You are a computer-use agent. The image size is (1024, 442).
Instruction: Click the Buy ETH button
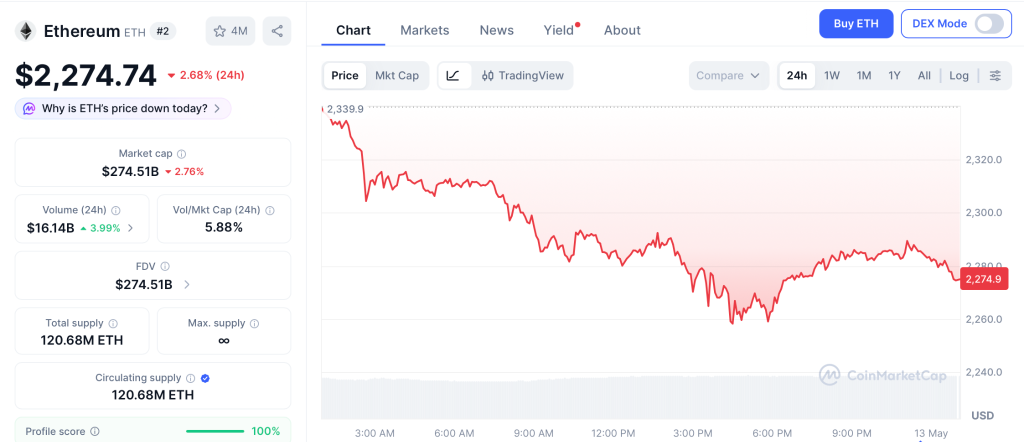856,24
